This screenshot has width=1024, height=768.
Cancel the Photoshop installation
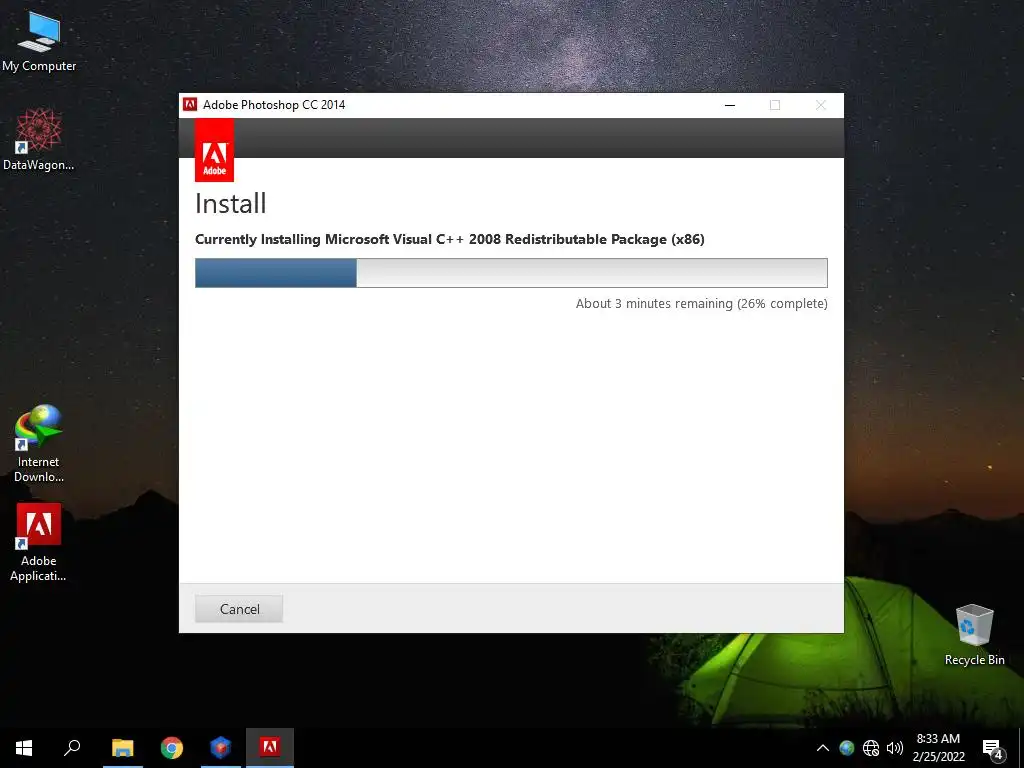pyautogui.click(x=239, y=609)
